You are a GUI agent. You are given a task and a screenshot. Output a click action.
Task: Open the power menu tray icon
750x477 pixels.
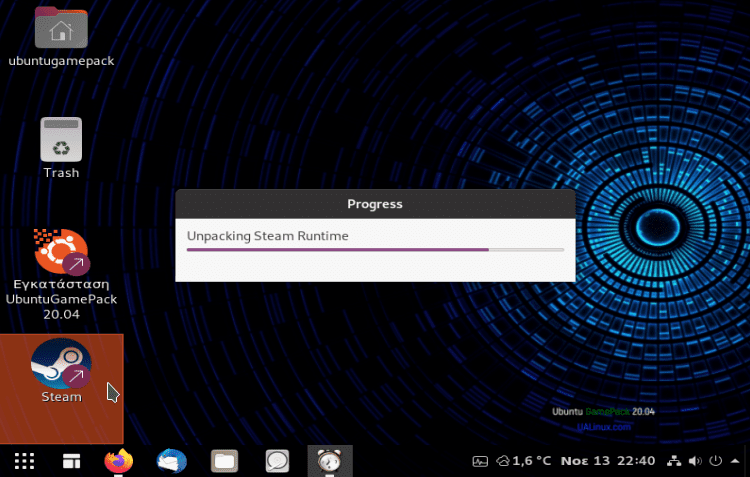[716, 461]
